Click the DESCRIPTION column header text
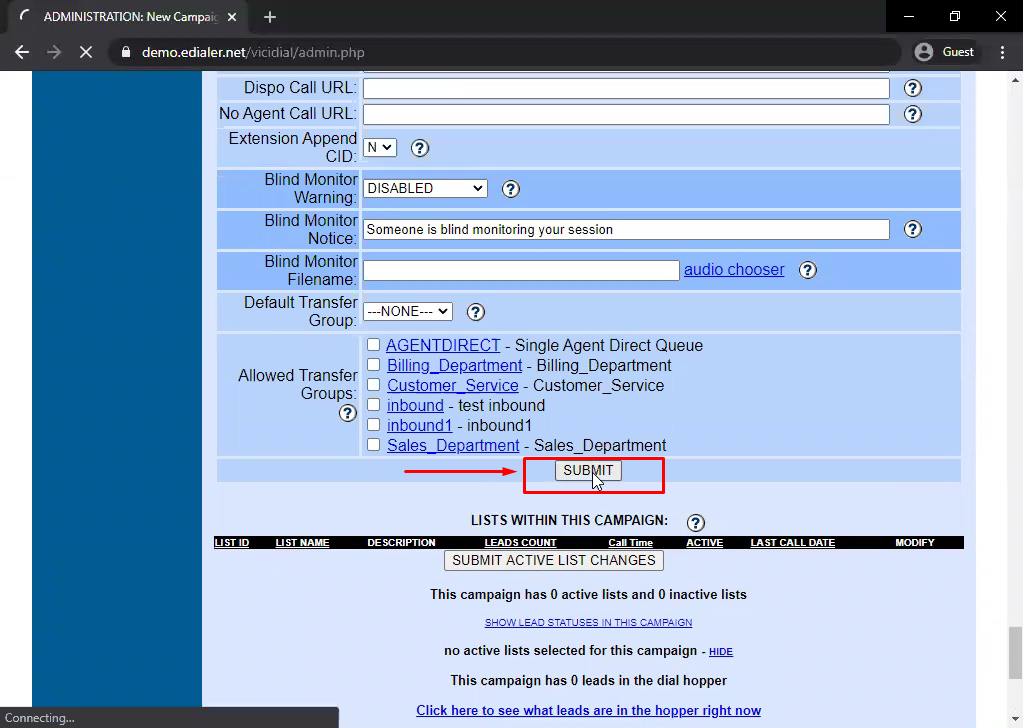Viewport: 1023px width, 728px height. point(401,543)
